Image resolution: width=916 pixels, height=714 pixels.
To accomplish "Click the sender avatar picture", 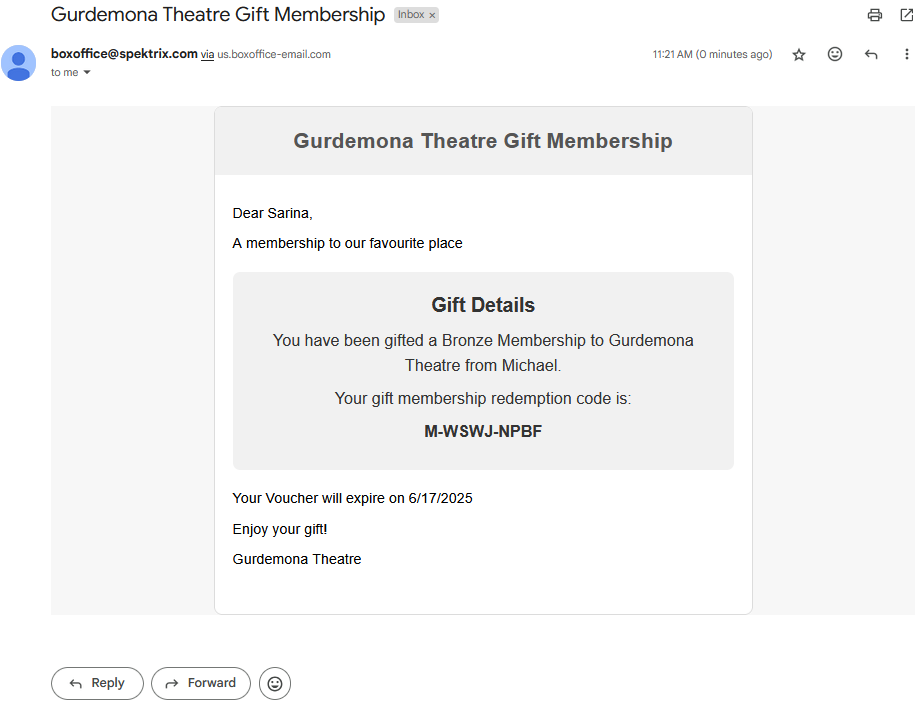I will (19, 63).
